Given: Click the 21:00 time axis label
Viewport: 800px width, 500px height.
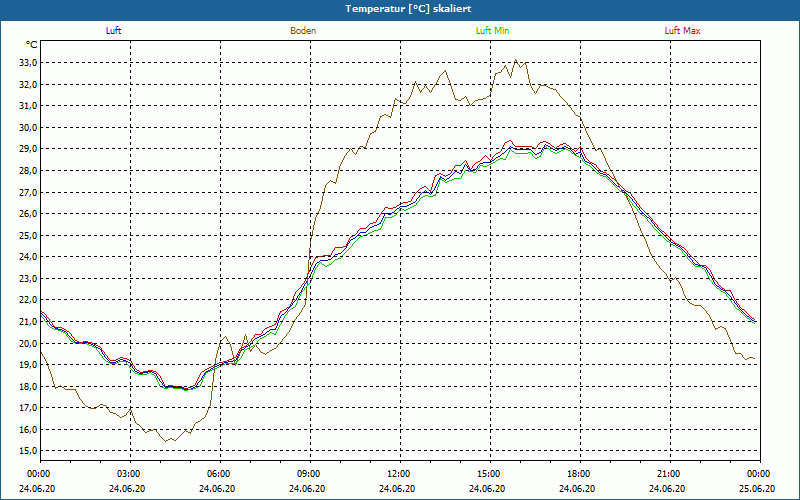Looking at the screenshot, I should pos(667,474).
